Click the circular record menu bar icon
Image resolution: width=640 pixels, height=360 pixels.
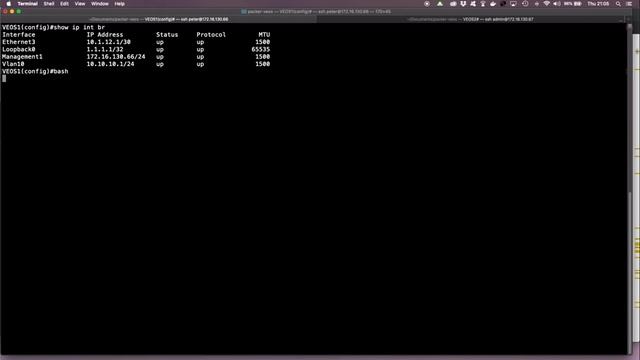427,4
